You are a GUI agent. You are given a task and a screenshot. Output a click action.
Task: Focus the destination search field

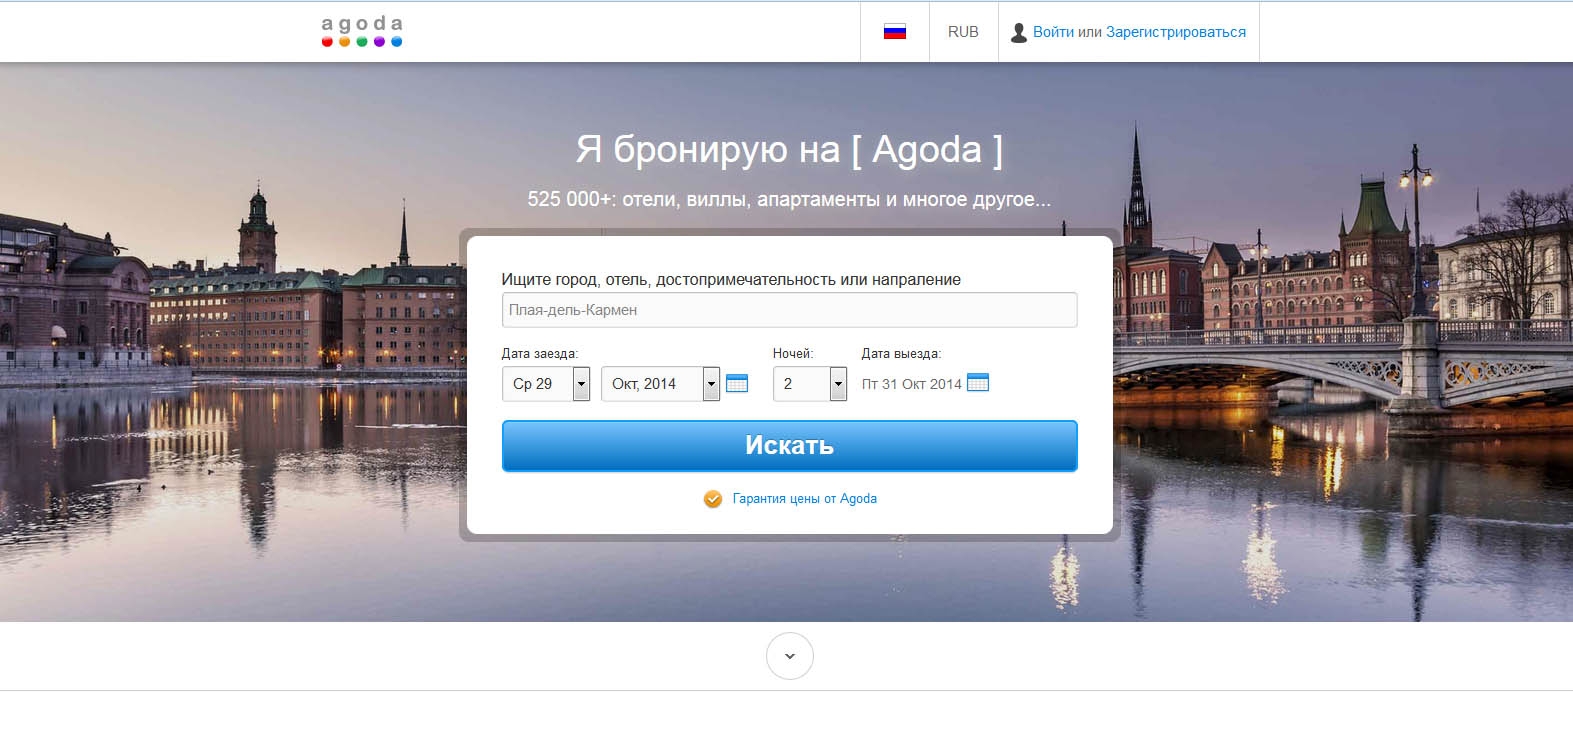(789, 310)
